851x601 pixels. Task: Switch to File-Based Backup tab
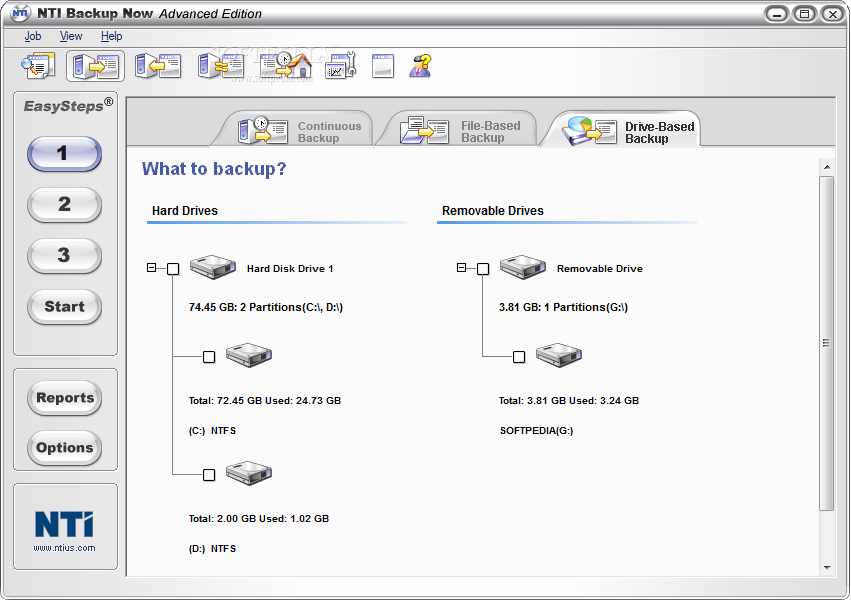pos(456,129)
